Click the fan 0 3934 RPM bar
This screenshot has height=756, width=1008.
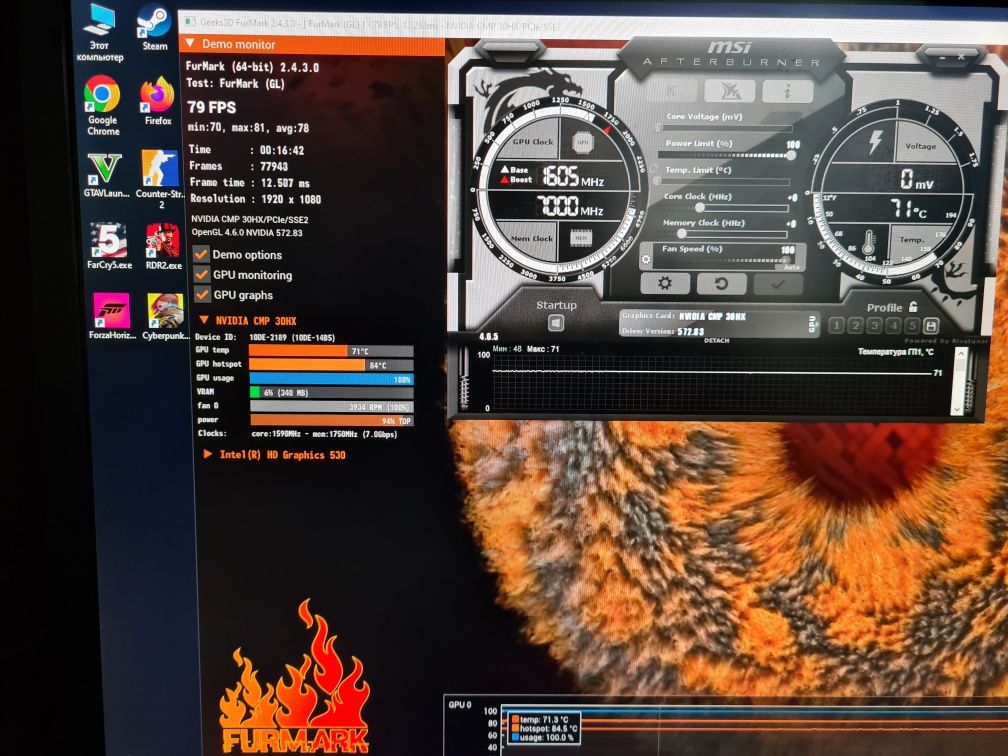coord(332,406)
